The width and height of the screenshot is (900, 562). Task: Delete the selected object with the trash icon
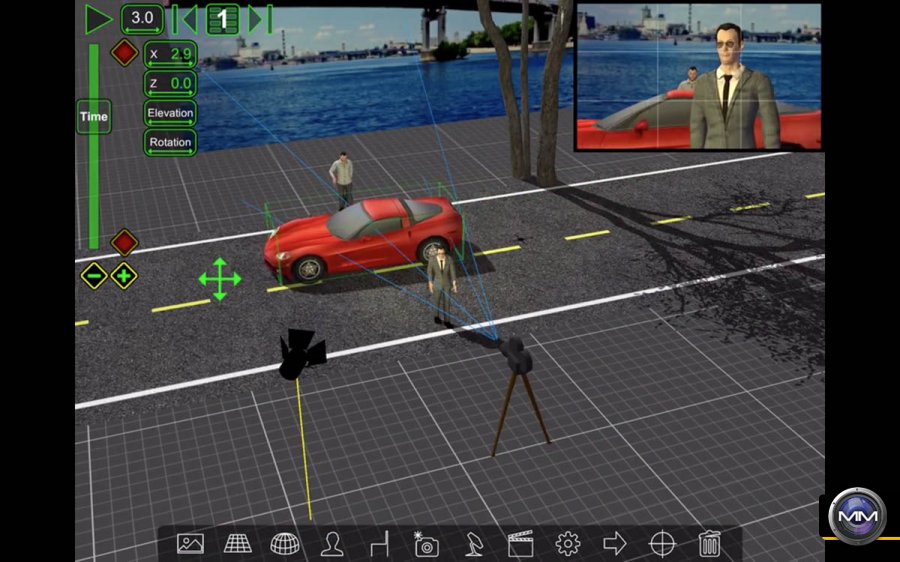[x=709, y=543]
